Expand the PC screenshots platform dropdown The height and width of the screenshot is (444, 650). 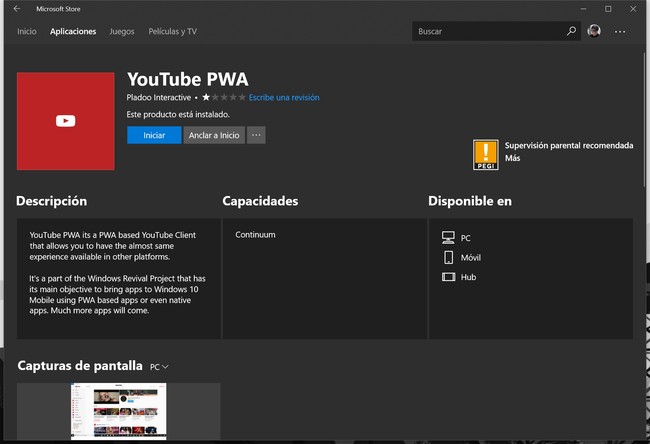point(159,367)
